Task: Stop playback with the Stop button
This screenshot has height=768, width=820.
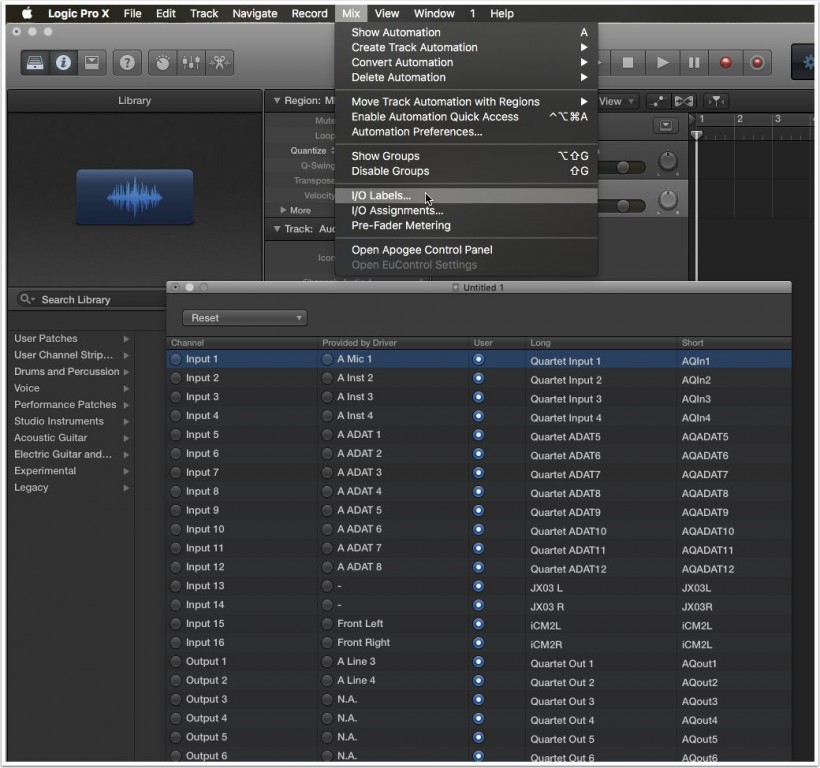Action: click(x=628, y=63)
